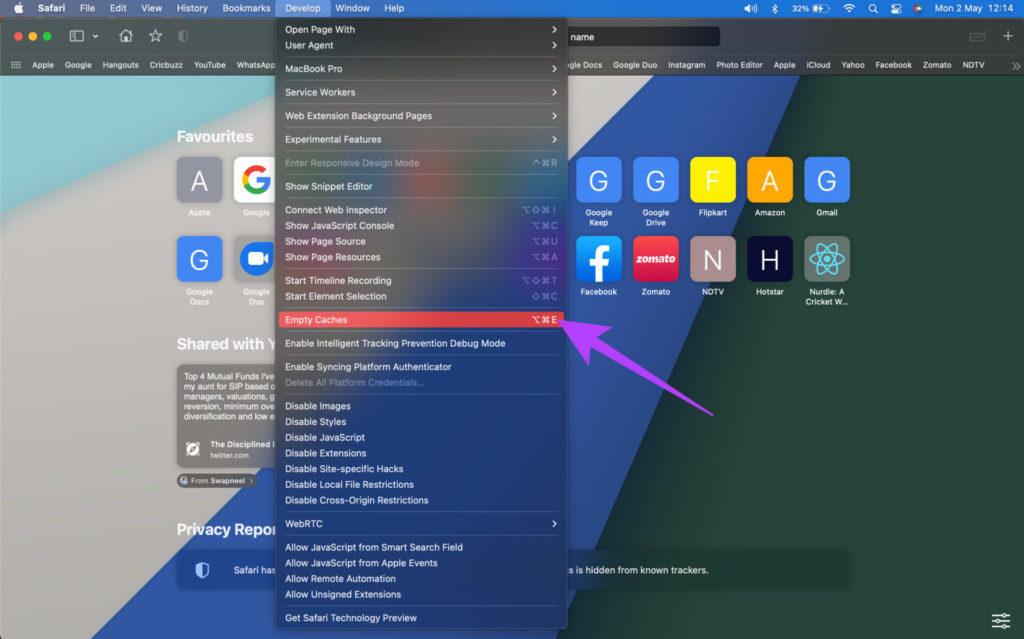This screenshot has height=639, width=1024.
Task: Show more bookmarks with the overflow chevron
Action: click(x=1015, y=65)
